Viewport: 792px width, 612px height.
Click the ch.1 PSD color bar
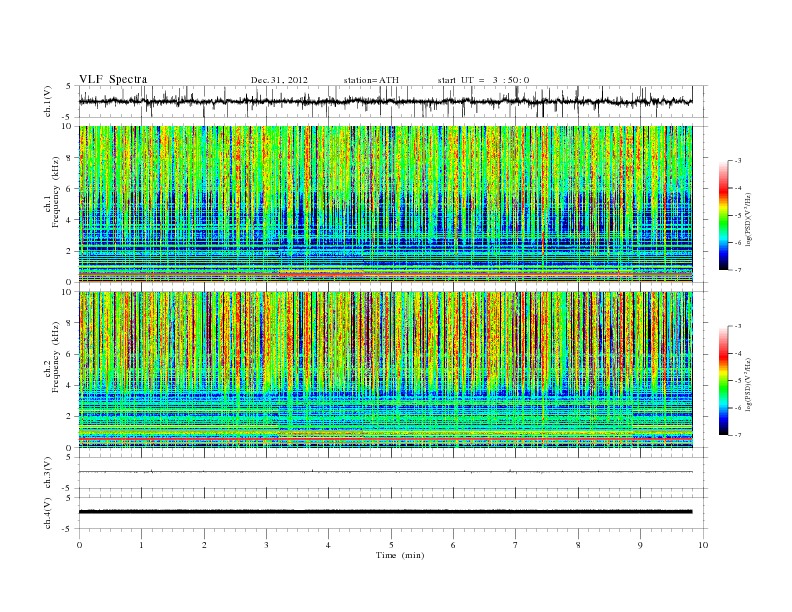point(723,215)
